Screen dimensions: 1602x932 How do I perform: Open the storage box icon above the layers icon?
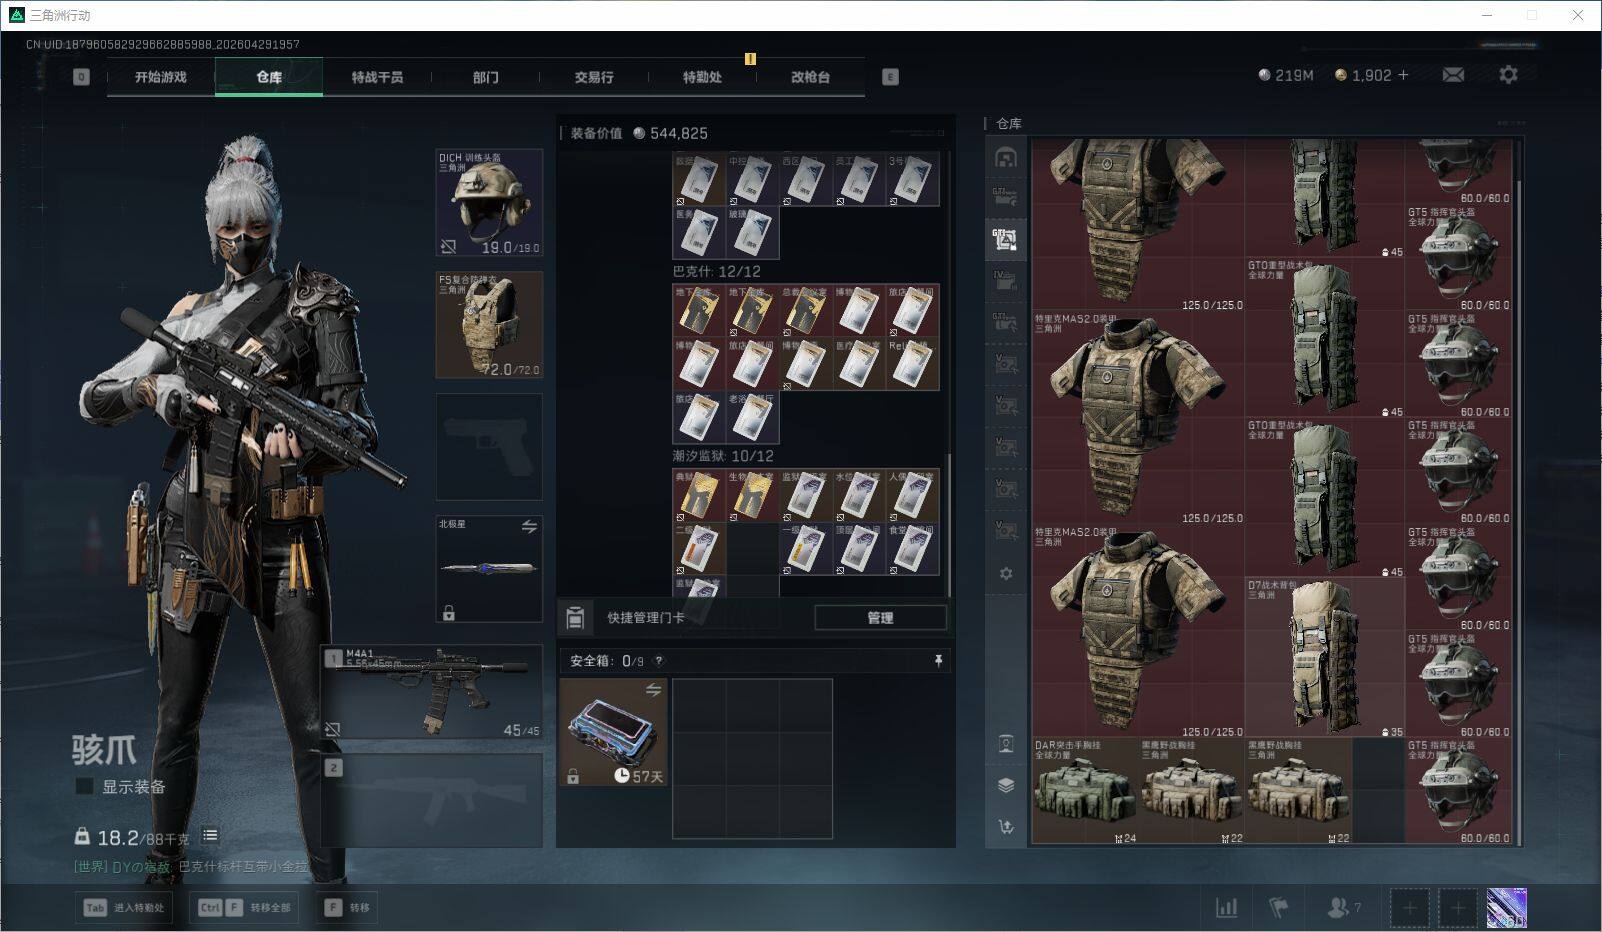pos(1006,744)
